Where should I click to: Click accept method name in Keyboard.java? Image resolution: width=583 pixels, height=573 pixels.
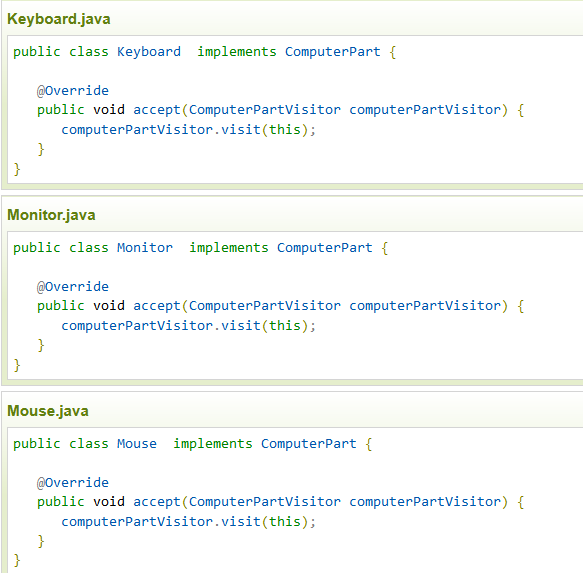point(157,110)
